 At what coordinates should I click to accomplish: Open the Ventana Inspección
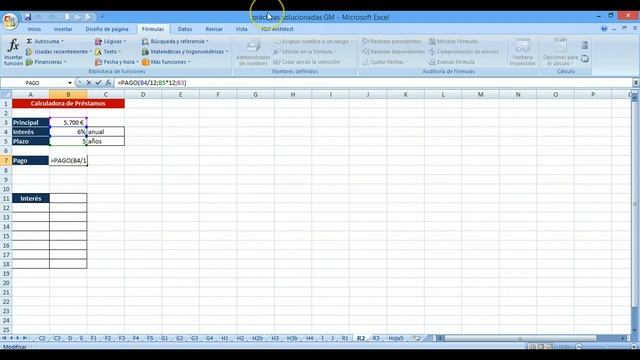522,52
